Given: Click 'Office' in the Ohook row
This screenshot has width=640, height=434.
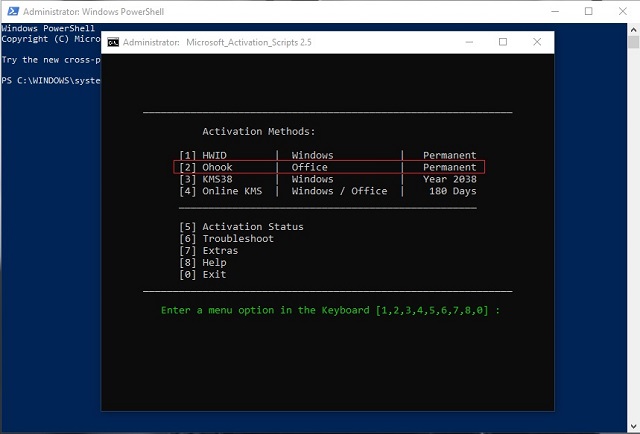Looking at the screenshot, I should click(309, 167).
